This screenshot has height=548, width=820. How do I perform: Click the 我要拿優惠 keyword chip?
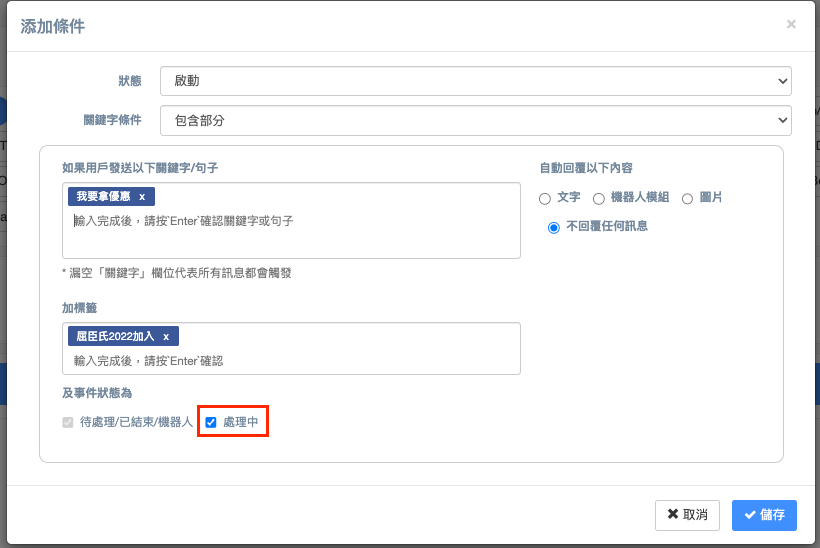[103, 197]
